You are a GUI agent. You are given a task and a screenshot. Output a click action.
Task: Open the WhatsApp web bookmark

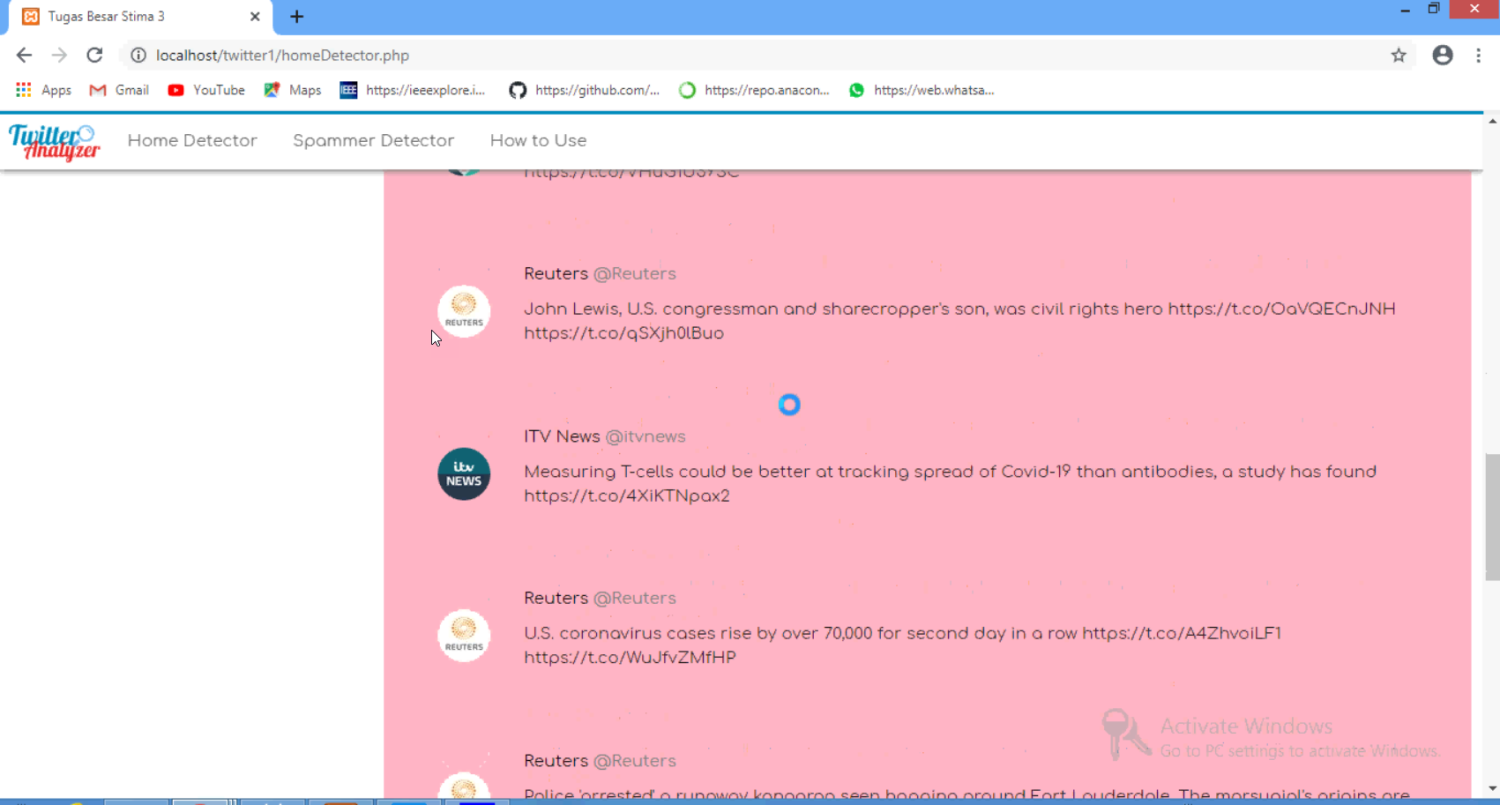[x=922, y=90]
